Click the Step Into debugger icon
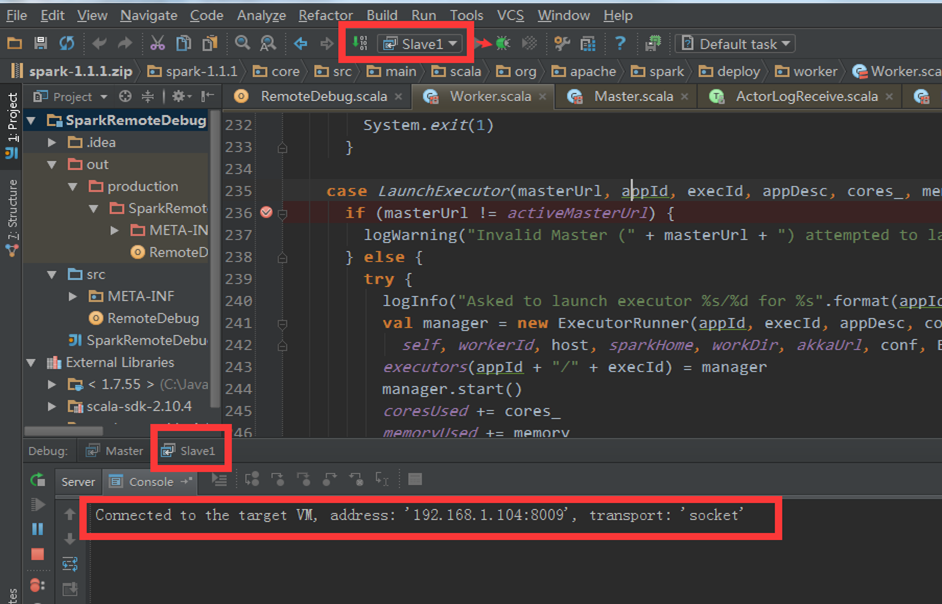The height and width of the screenshot is (604, 942). click(x=278, y=479)
